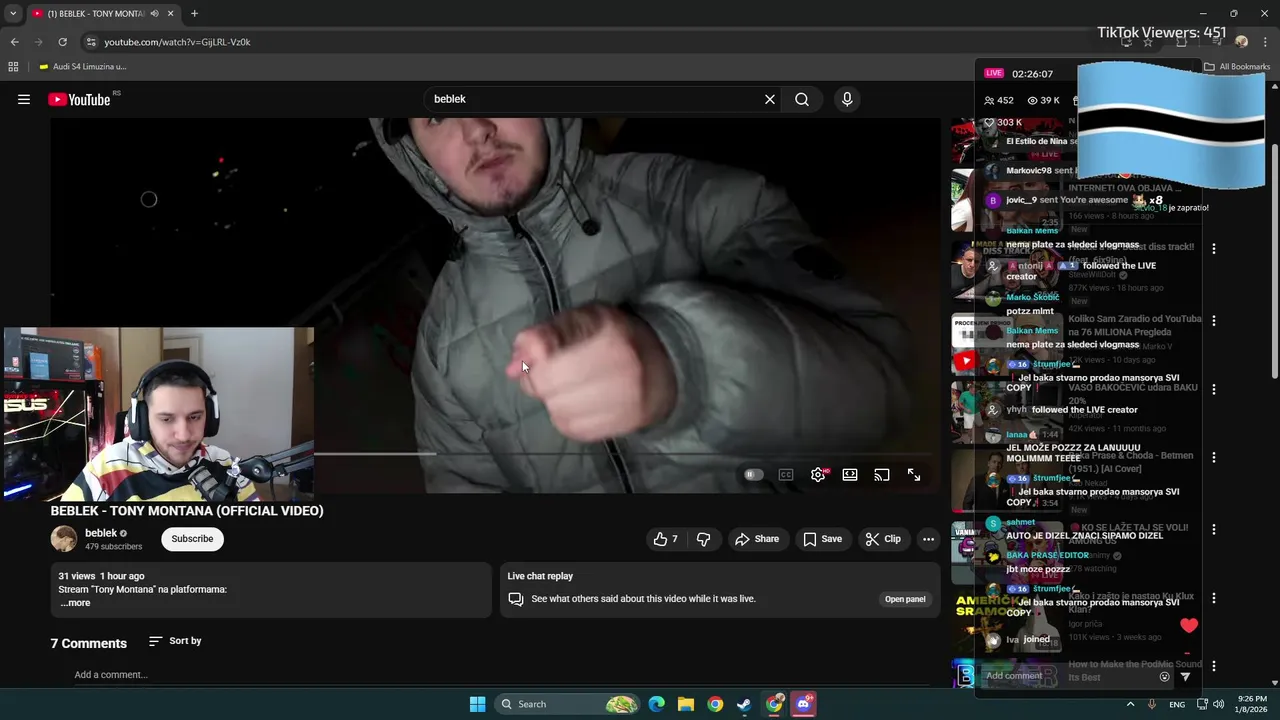Like the video with thumbs up
1280x720 pixels.
tap(666, 539)
